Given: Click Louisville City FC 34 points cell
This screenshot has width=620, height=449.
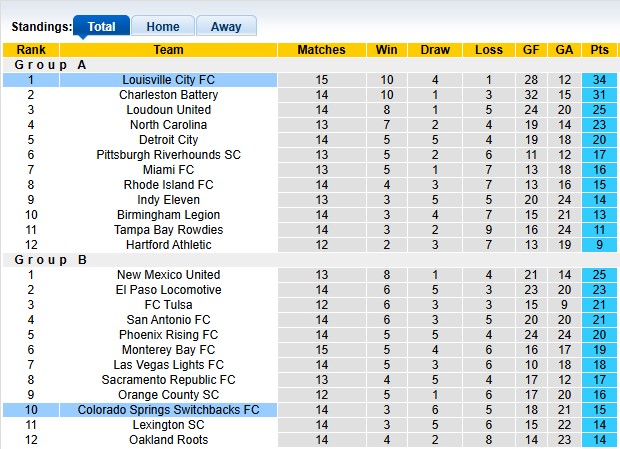Looking at the screenshot, I should pos(599,80).
